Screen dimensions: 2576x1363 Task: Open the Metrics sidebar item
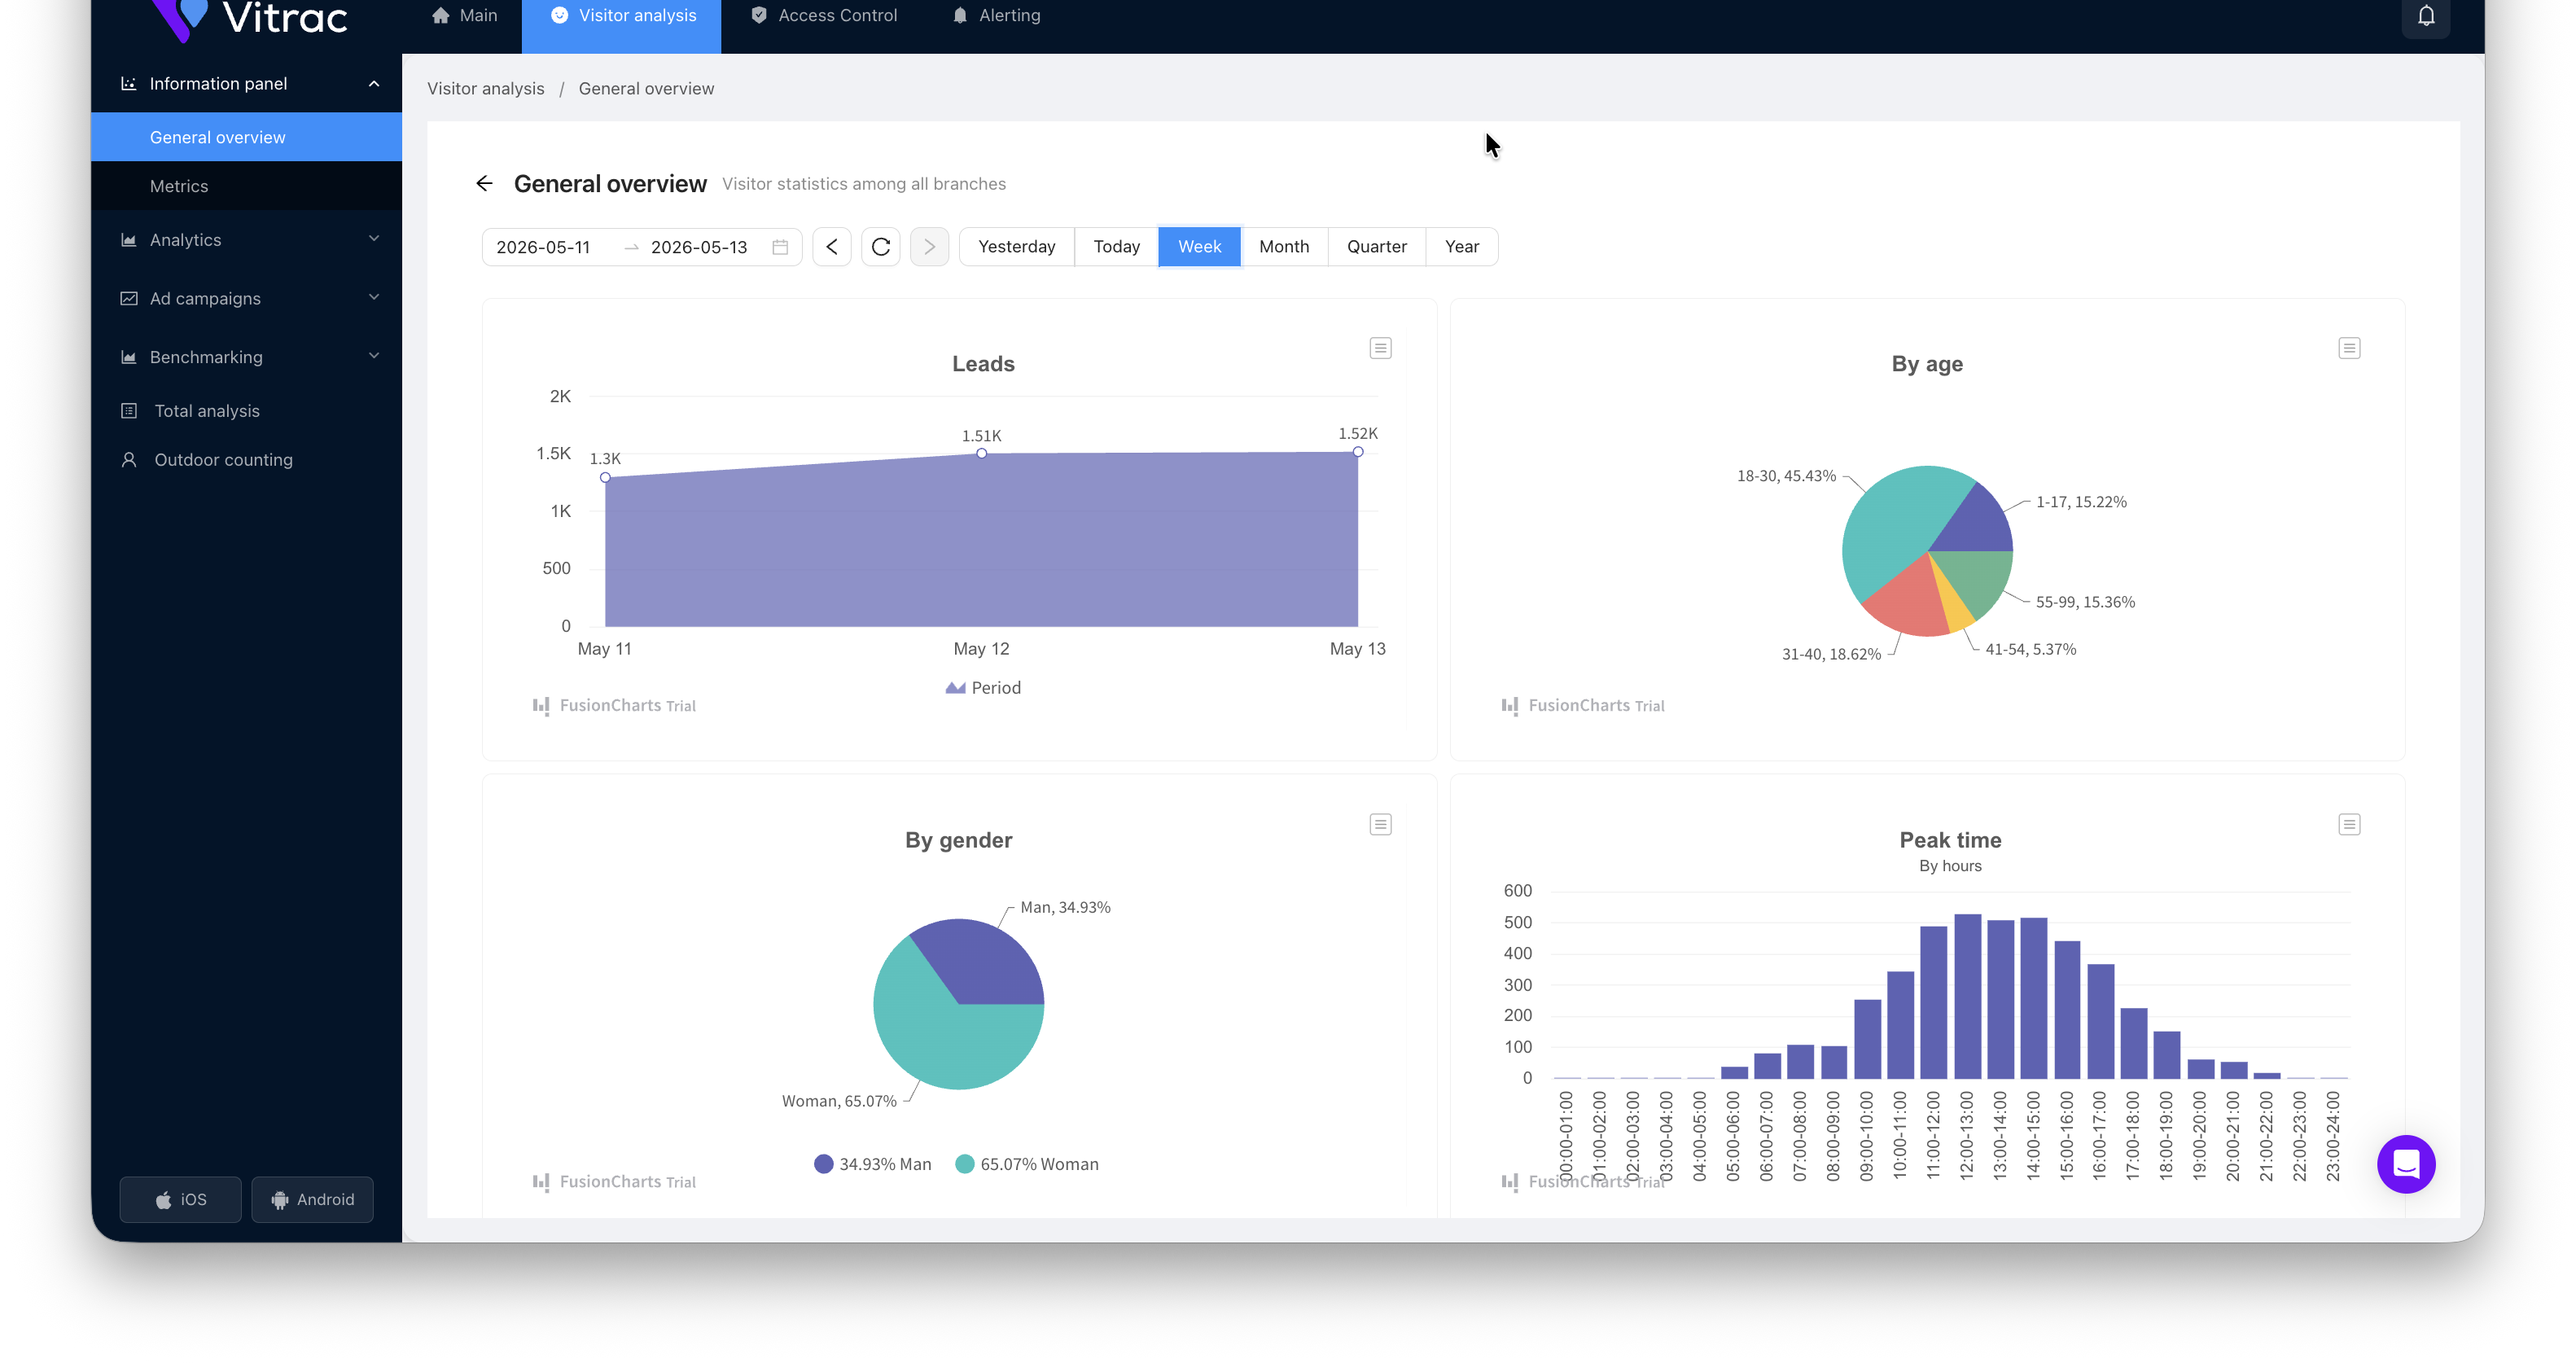(x=246, y=186)
